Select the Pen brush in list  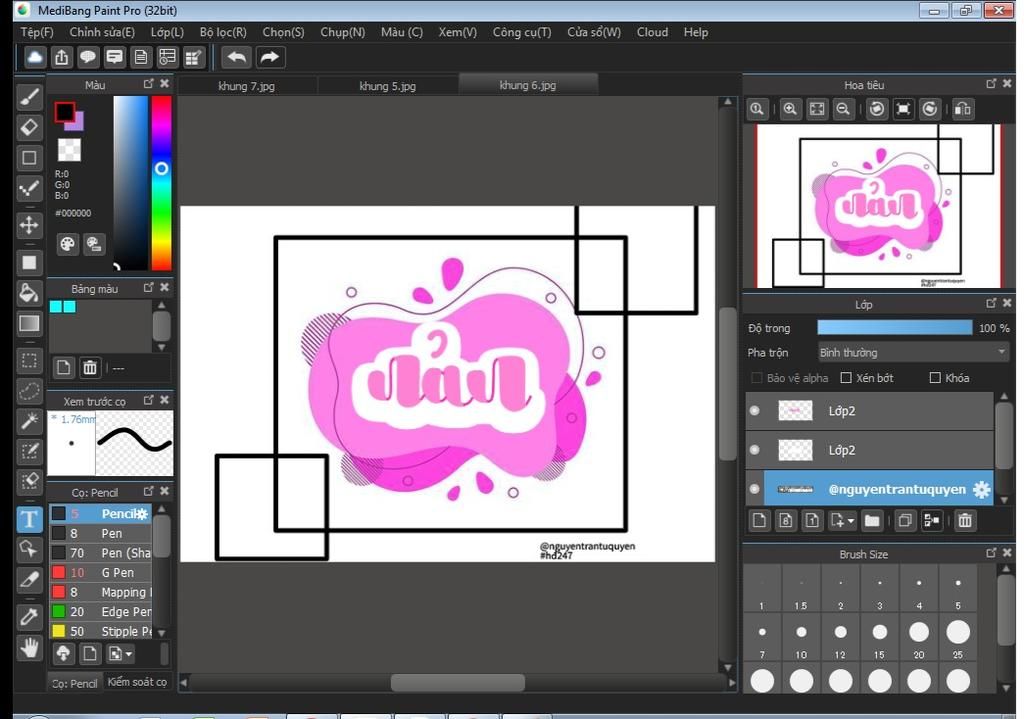[101, 534]
